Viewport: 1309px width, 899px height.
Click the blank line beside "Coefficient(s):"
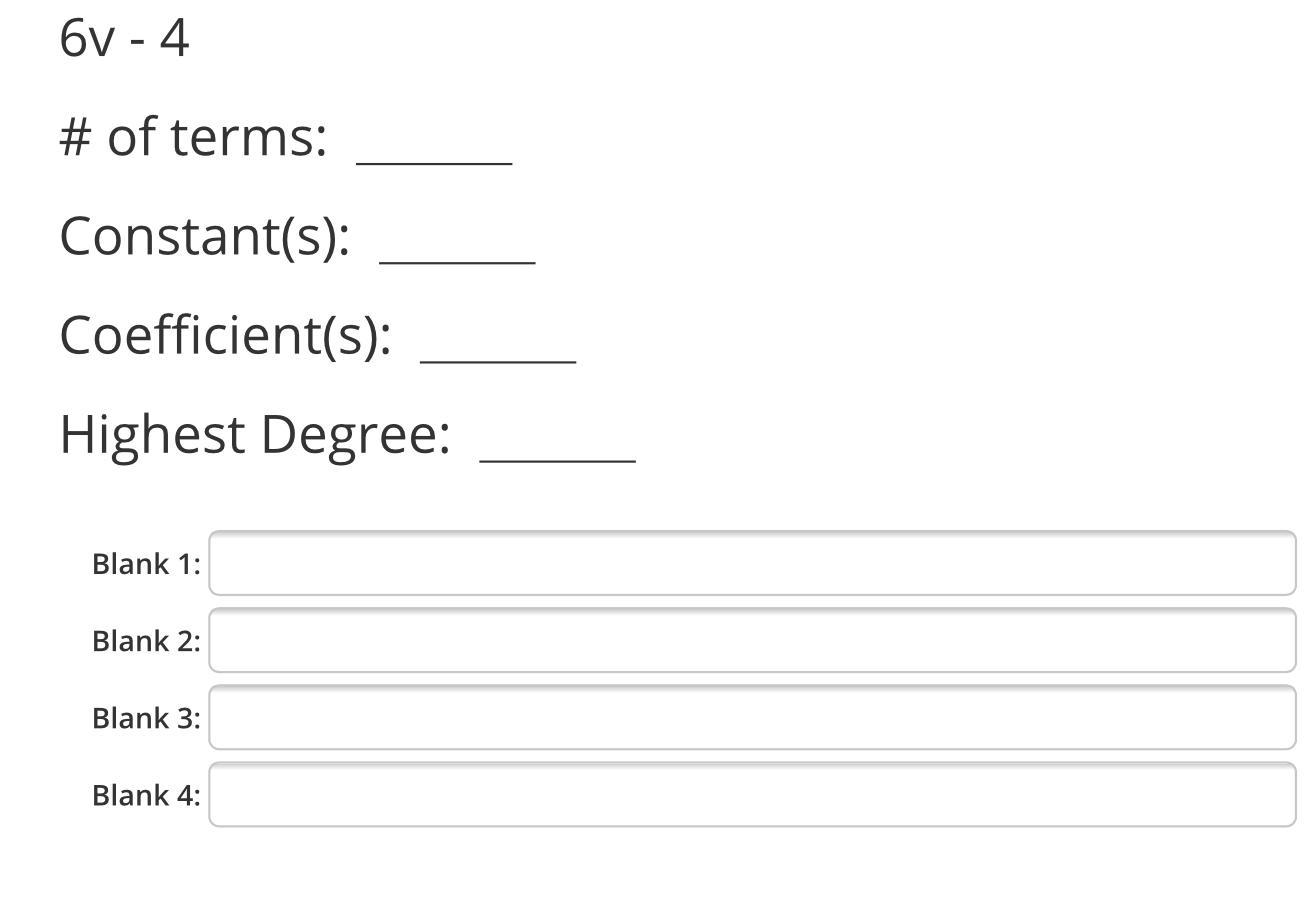coord(498,357)
